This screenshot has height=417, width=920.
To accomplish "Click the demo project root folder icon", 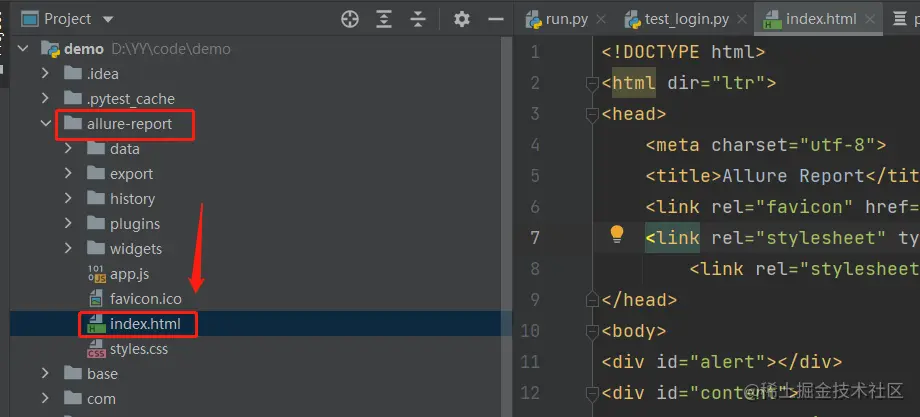I will point(50,49).
